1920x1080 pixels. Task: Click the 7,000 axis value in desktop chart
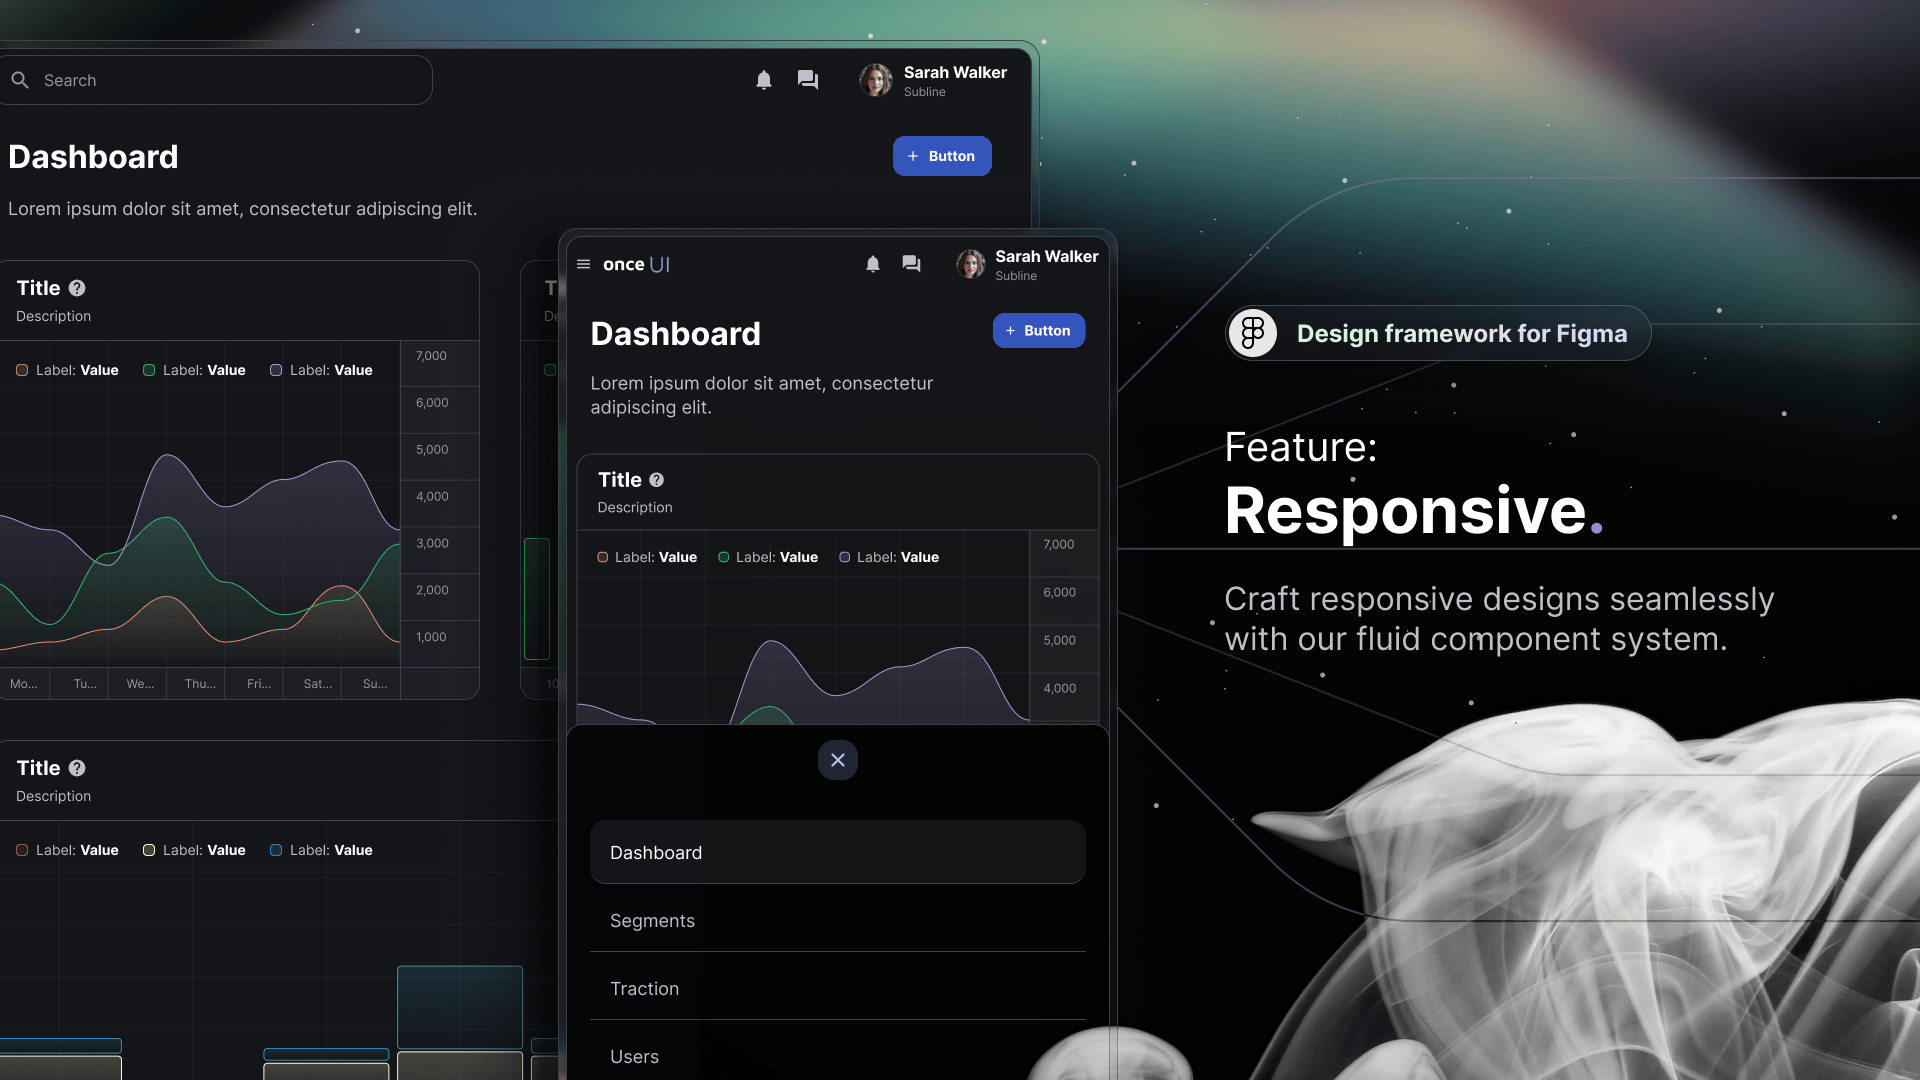click(x=431, y=356)
